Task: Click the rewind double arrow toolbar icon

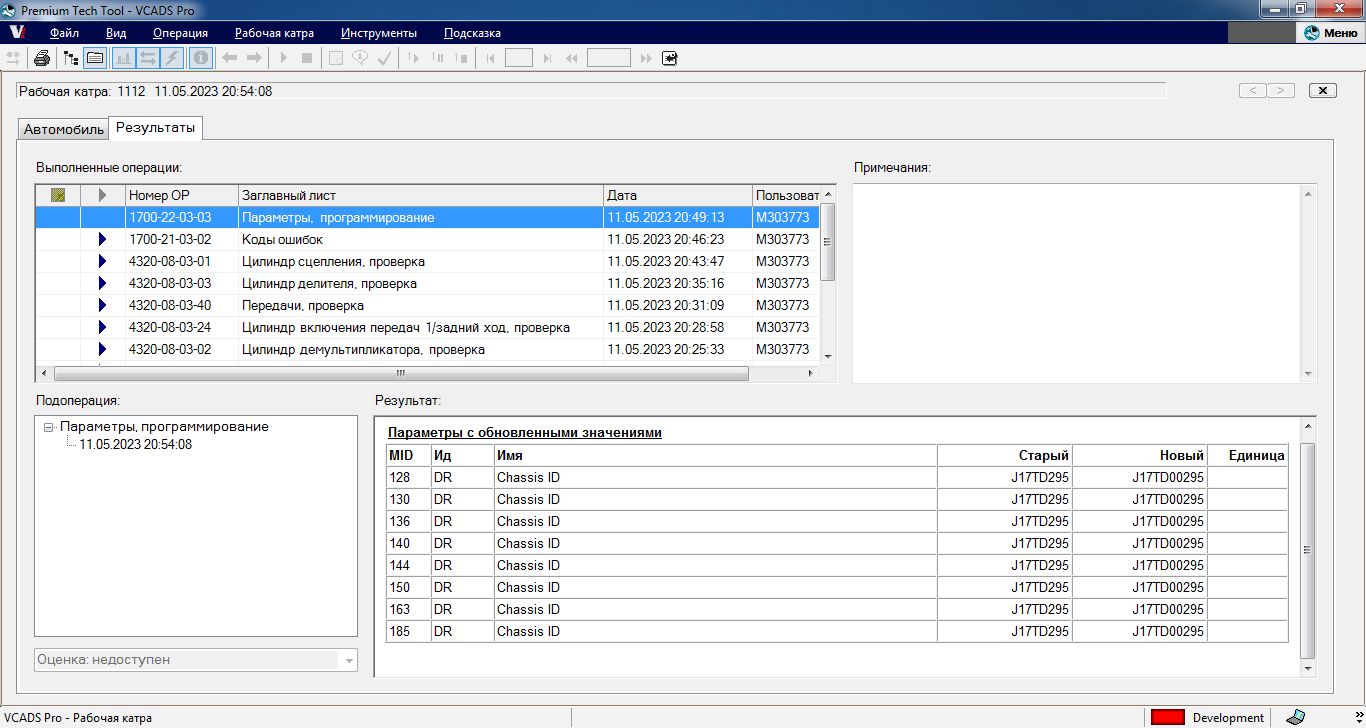Action: click(572, 58)
